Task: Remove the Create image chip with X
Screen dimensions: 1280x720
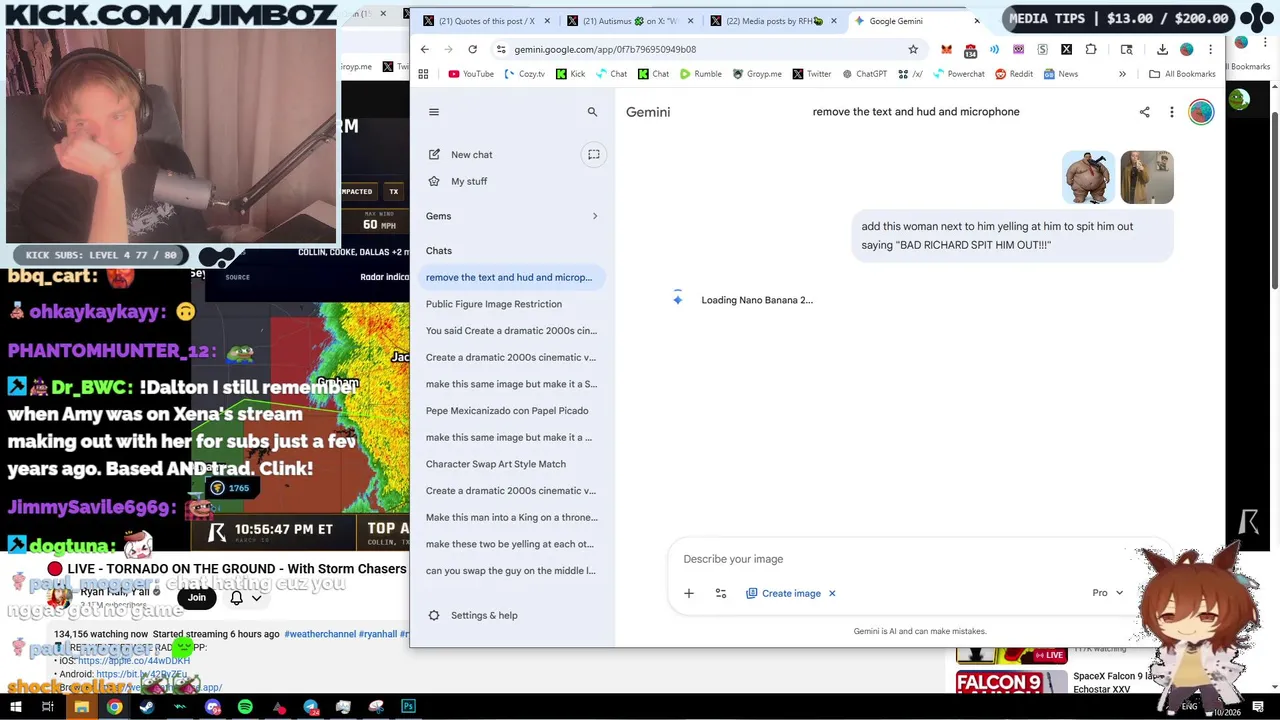Action: pyautogui.click(x=832, y=593)
